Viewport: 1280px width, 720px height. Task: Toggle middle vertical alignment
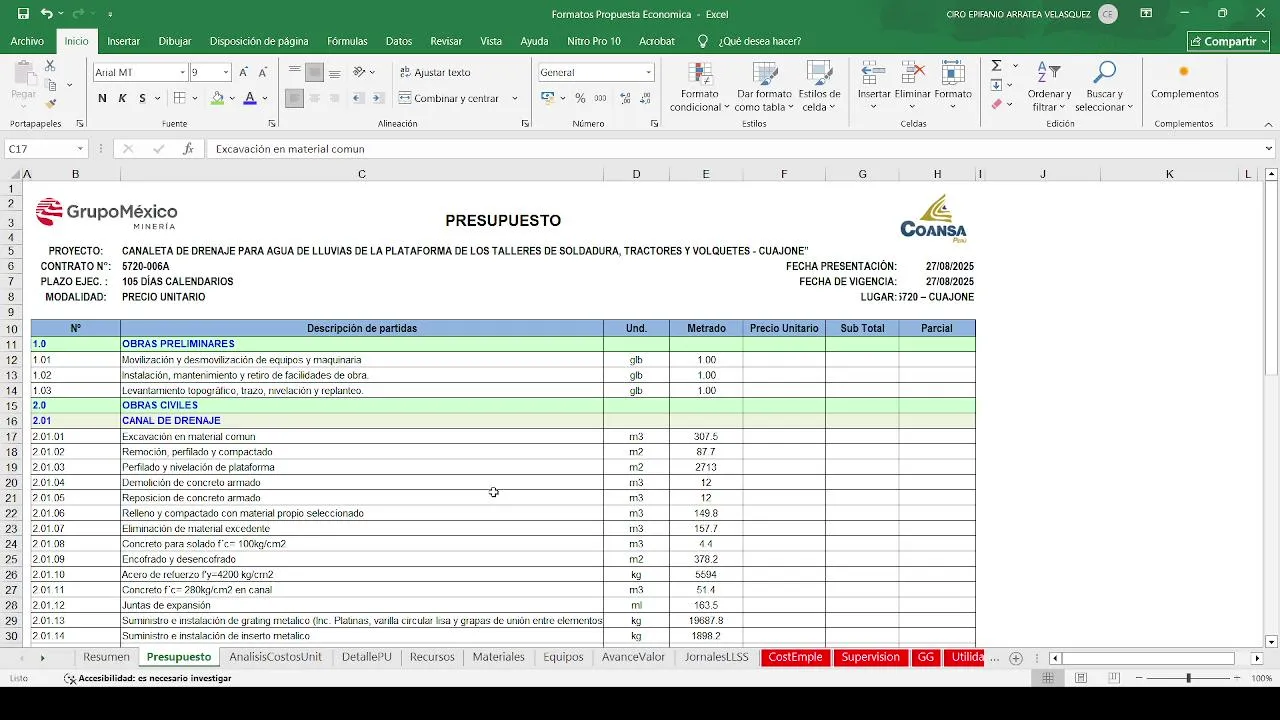[315, 72]
